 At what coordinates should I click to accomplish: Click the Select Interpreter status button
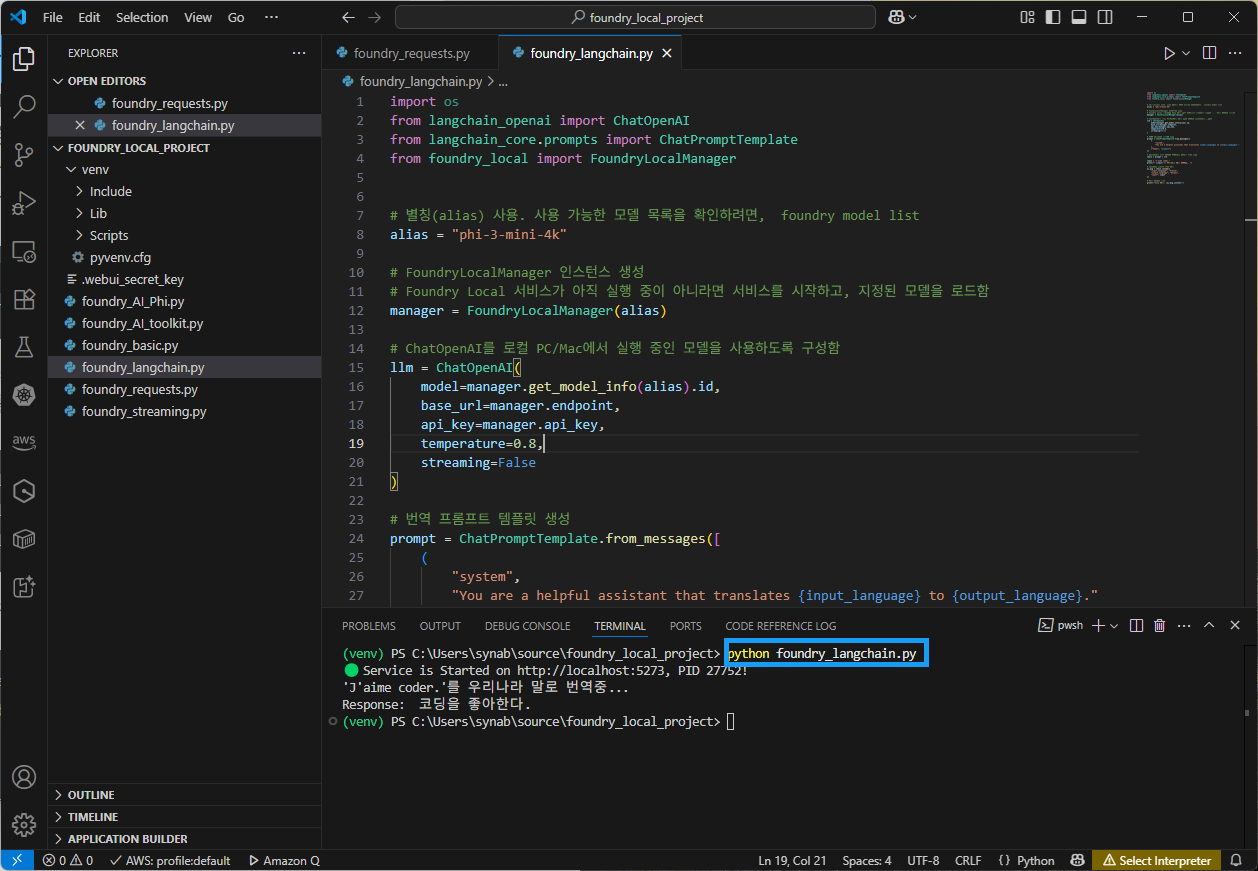click(1157, 860)
